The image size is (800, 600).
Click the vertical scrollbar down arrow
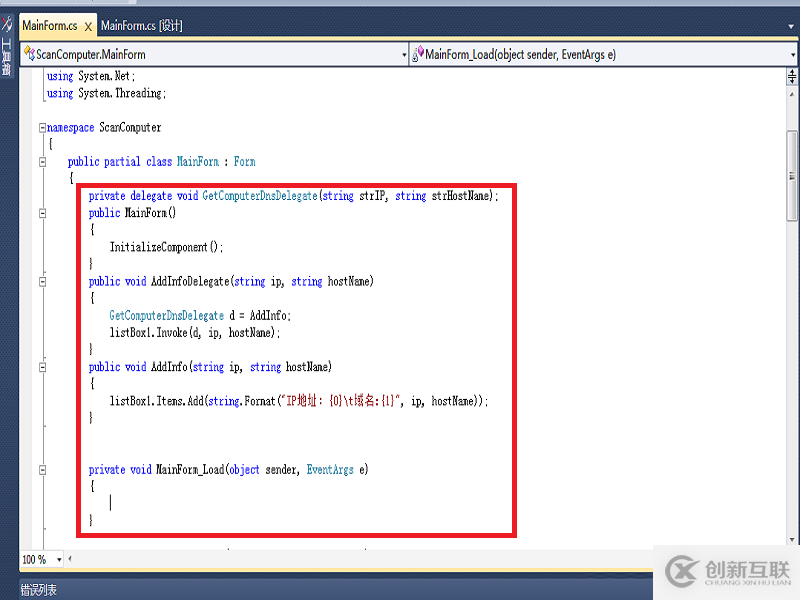pos(792,539)
